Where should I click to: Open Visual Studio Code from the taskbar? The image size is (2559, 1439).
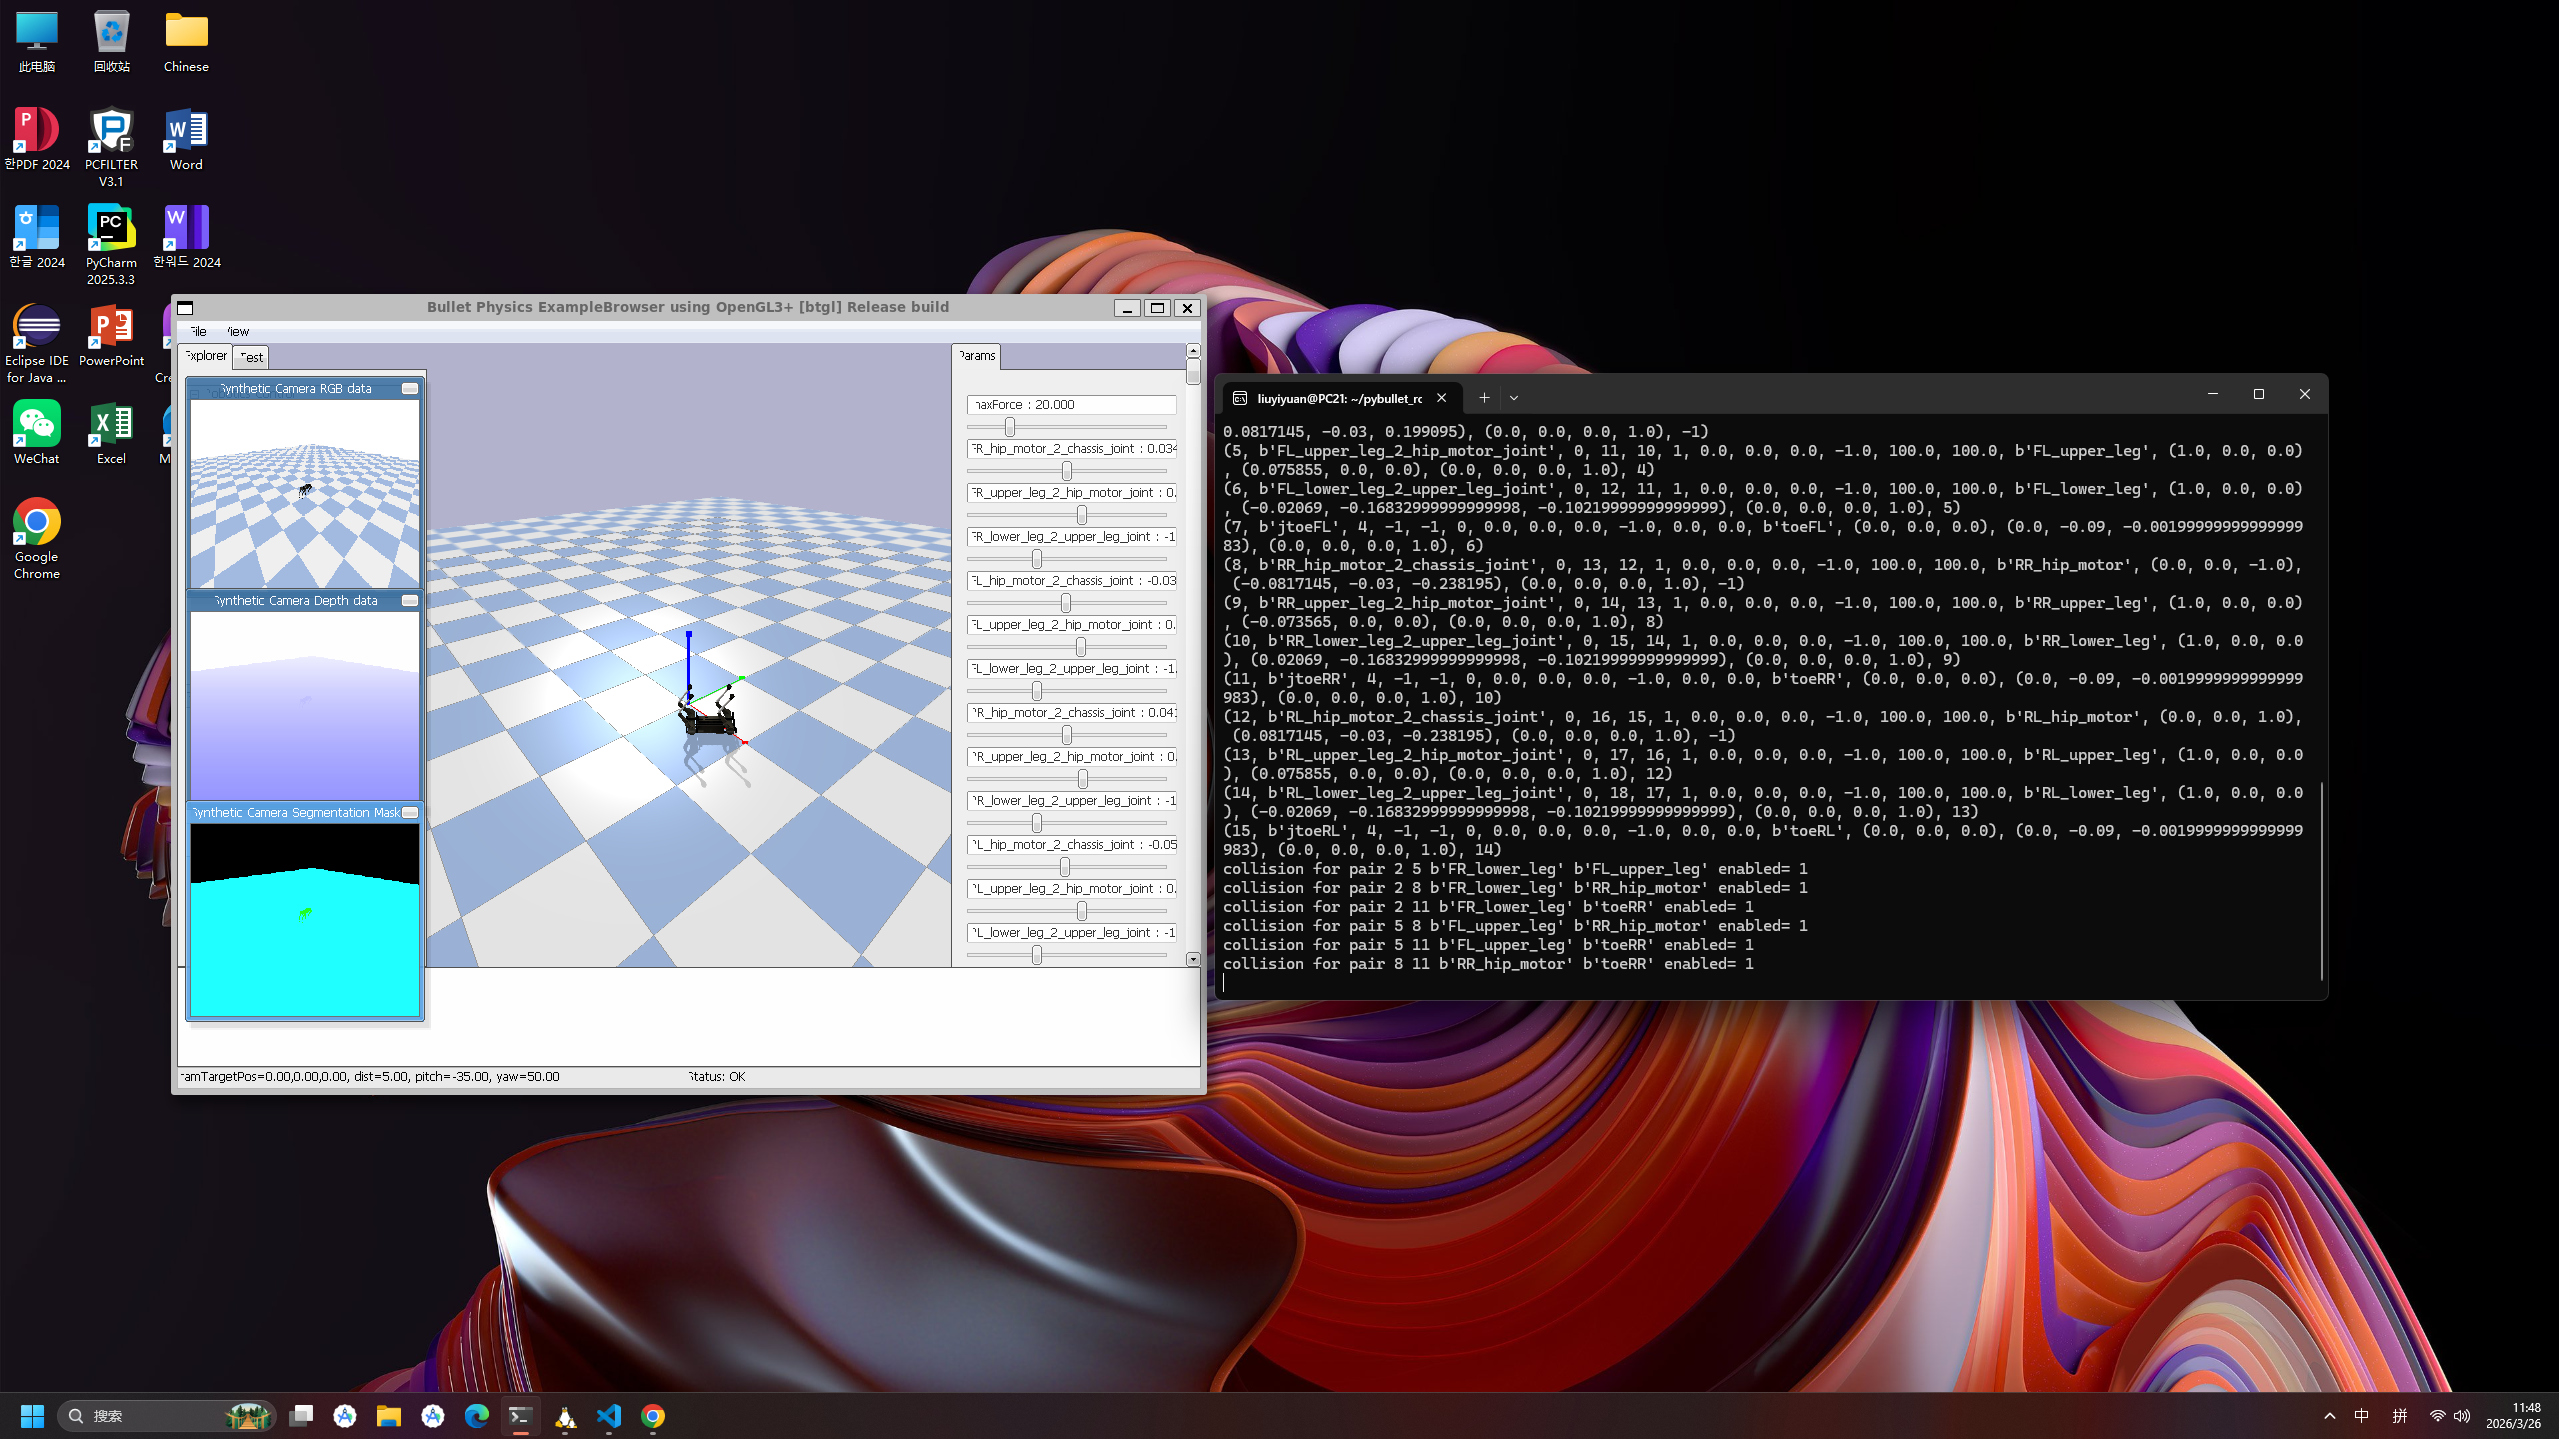(x=609, y=1416)
